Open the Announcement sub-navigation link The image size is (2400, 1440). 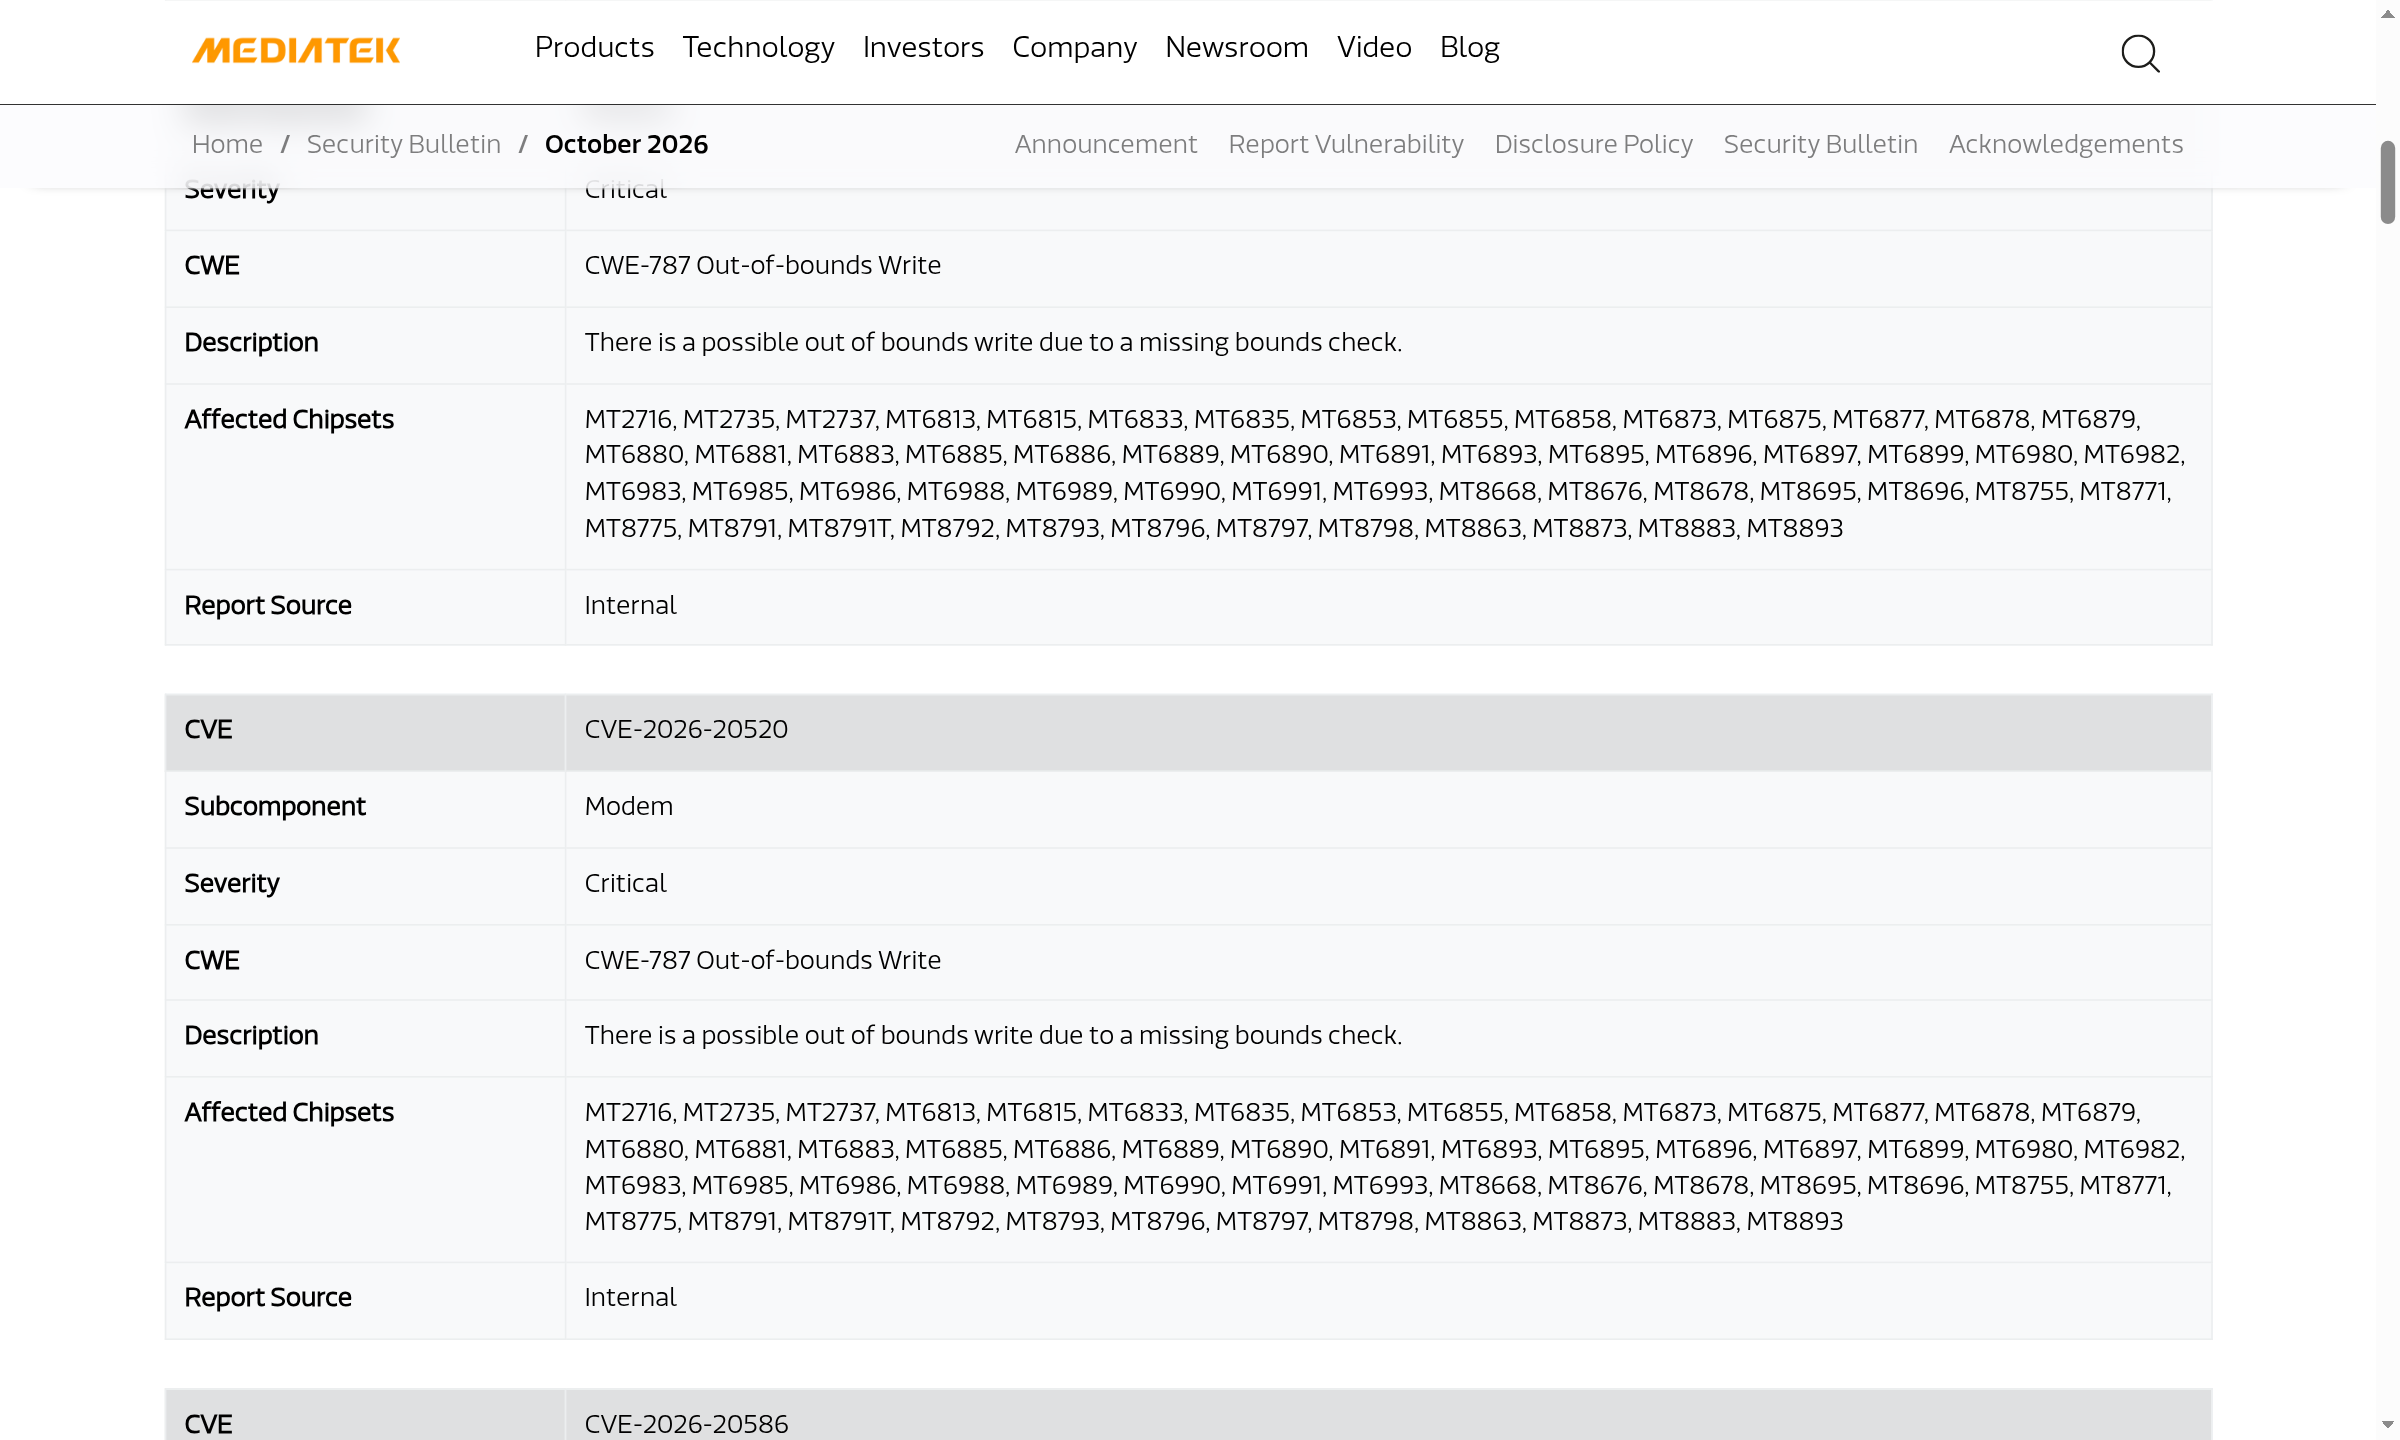[x=1105, y=144]
